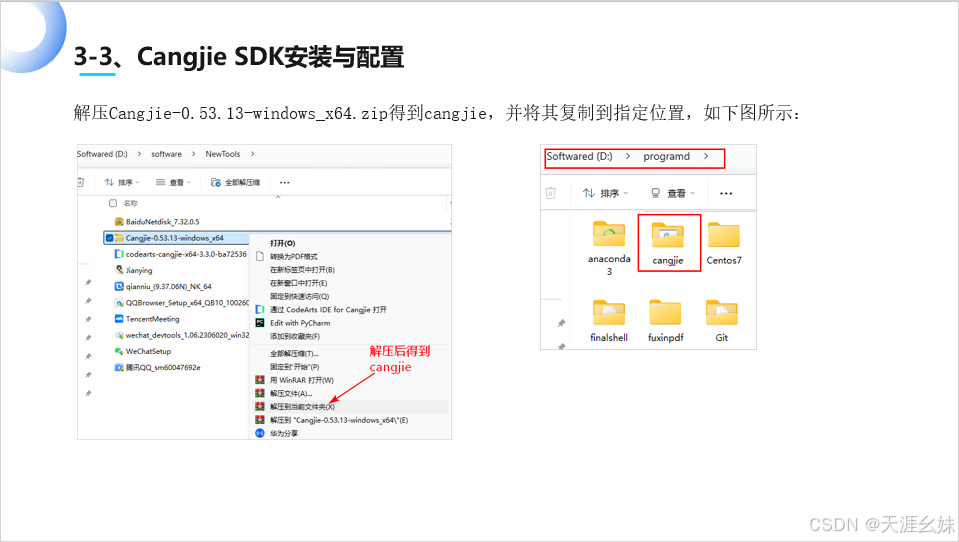Click the WinRAR icon beside 用 WinRAR 打开(W)
Image resolution: width=959 pixels, height=542 pixels.
point(260,380)
